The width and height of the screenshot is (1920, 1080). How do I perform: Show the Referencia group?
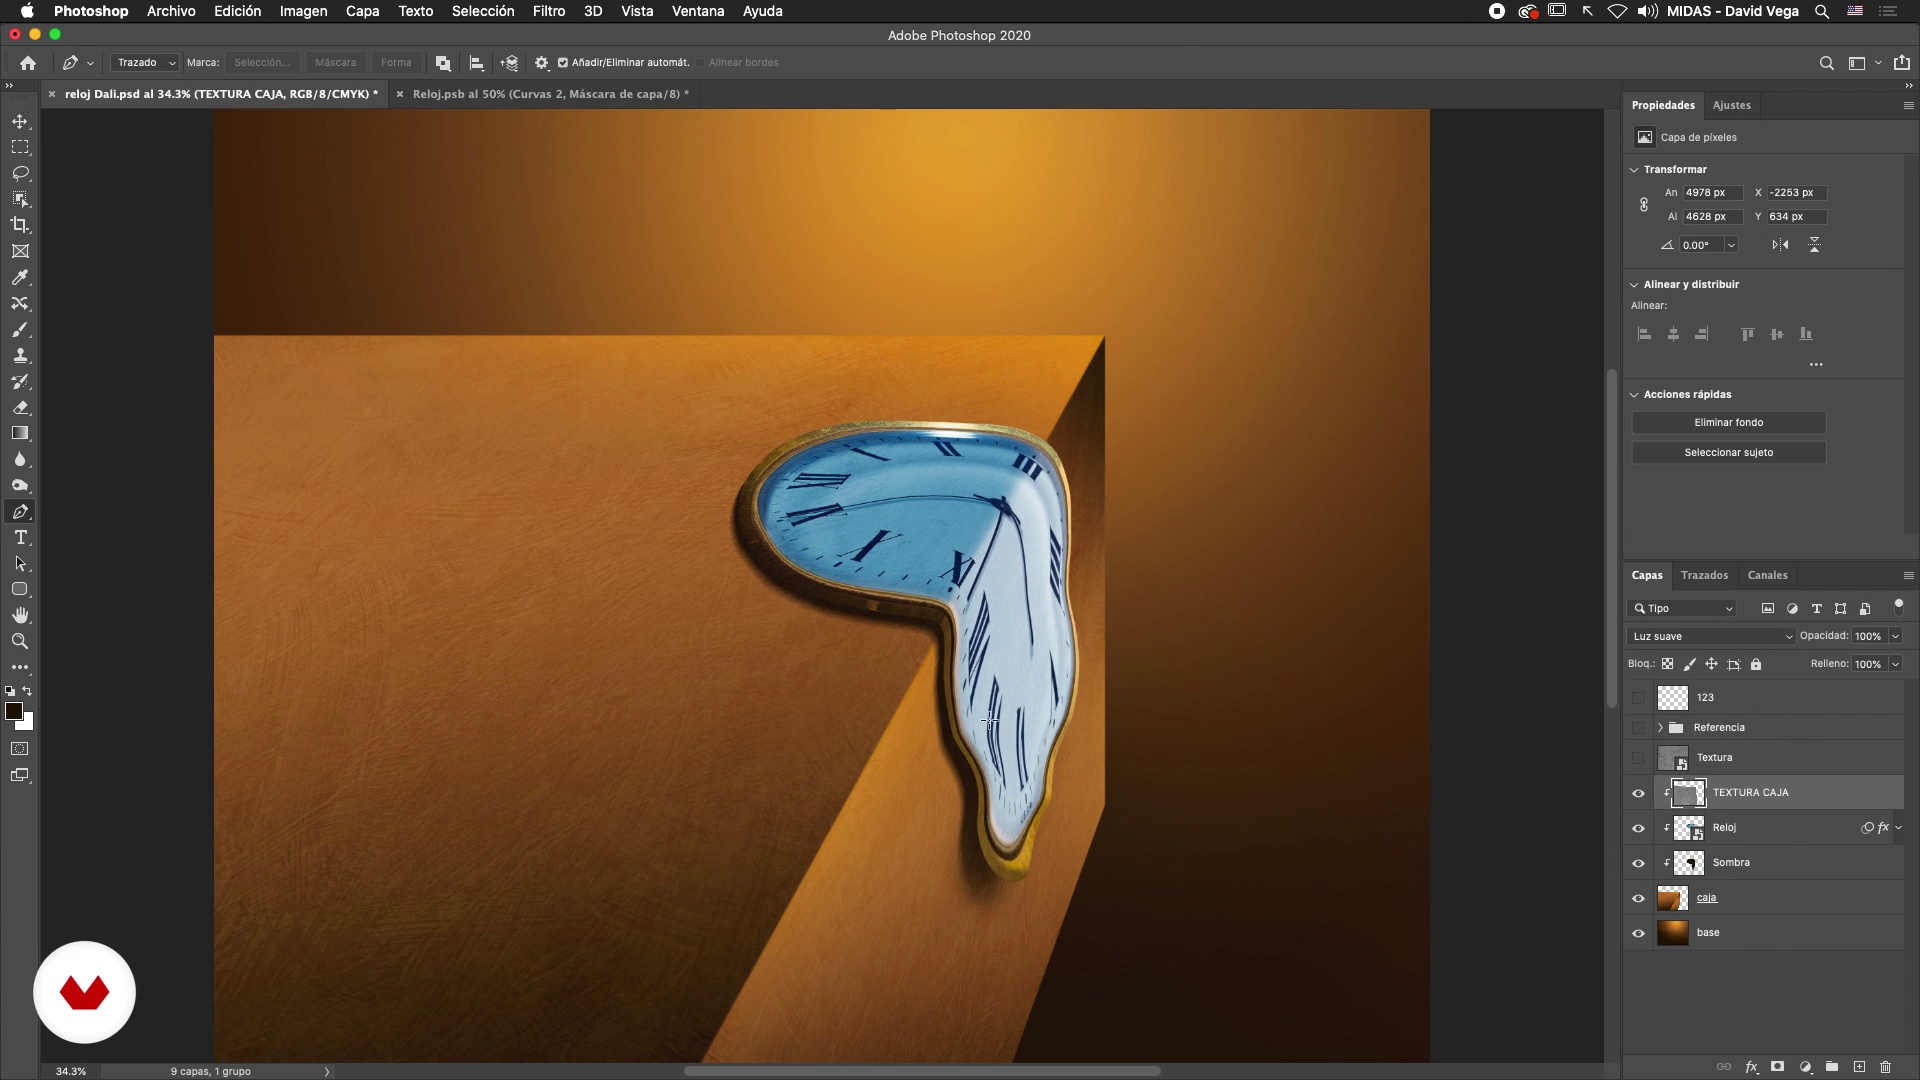[x=1638, y=728]
